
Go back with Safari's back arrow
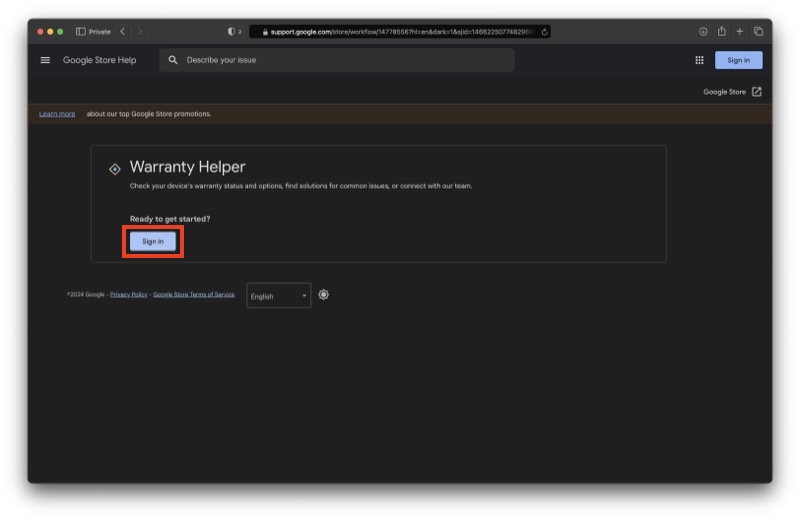(122, 32)
